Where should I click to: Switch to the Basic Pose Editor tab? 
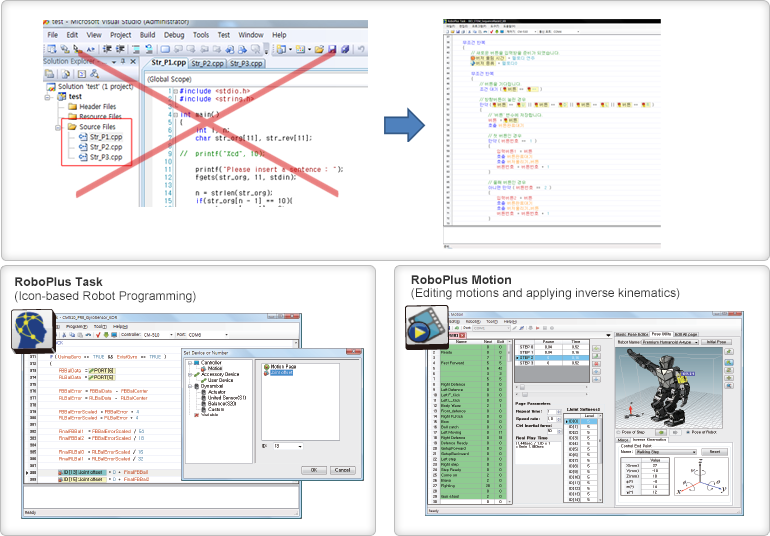[x=632, y=335]
